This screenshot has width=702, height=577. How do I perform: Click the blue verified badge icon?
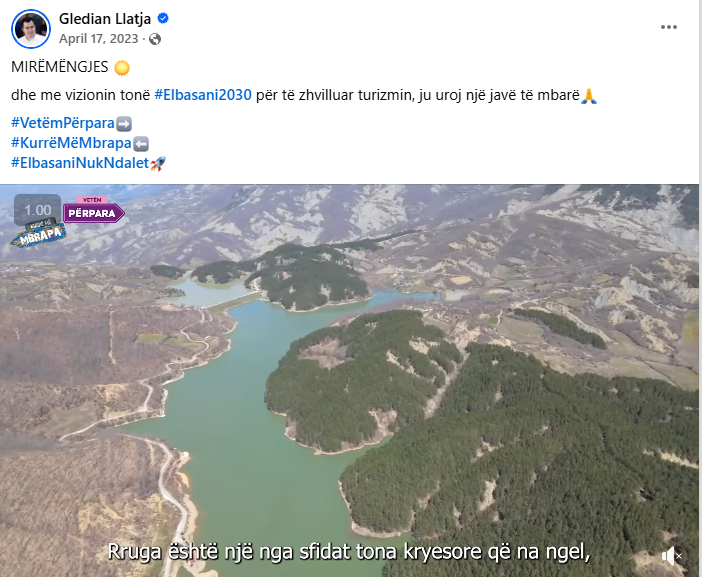point(163,18)
